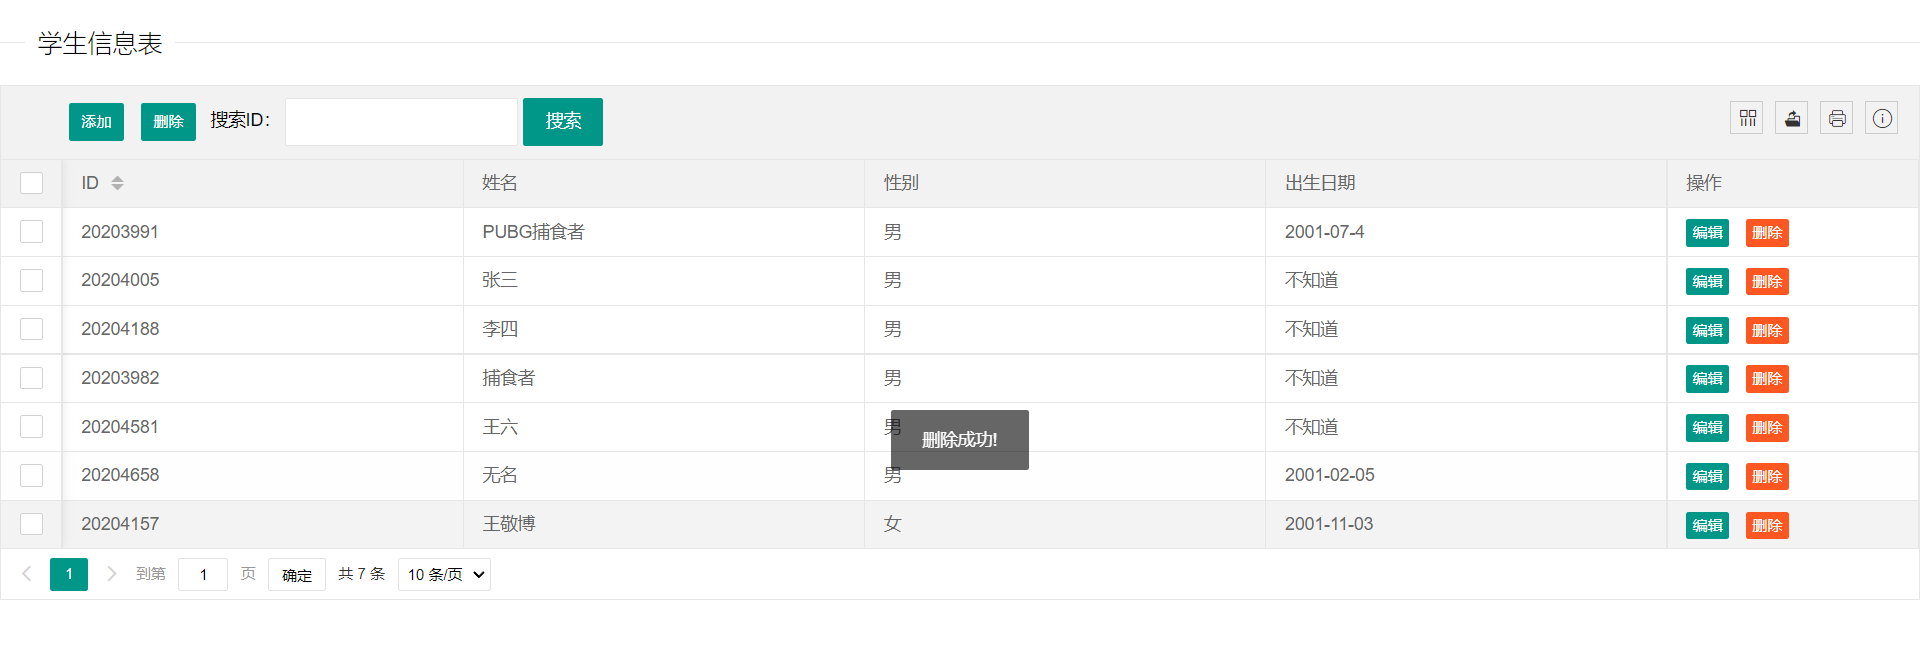Focus the 搜索ID text input

point(401,122)
